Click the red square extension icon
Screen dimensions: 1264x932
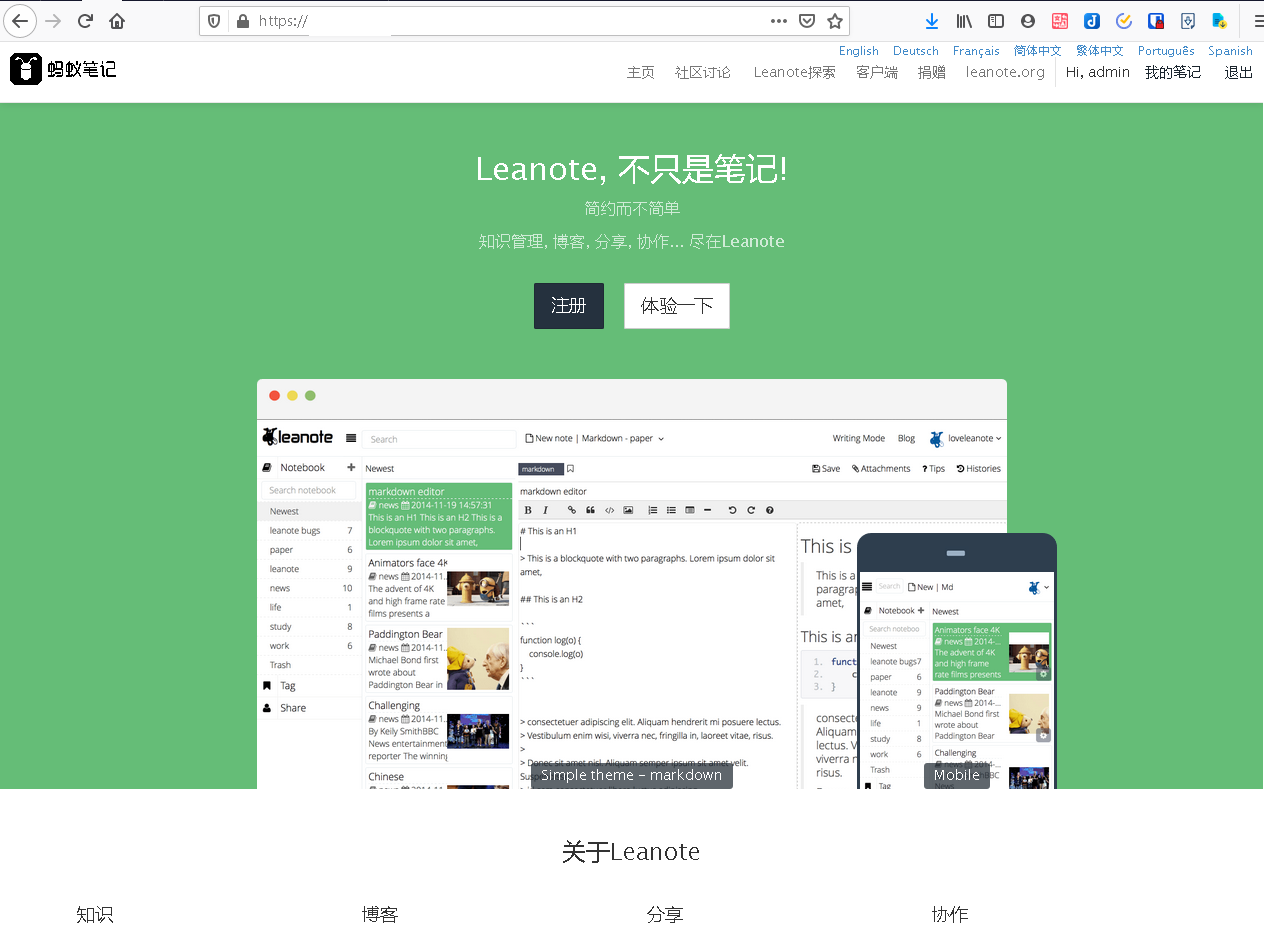pos(1060,21)
